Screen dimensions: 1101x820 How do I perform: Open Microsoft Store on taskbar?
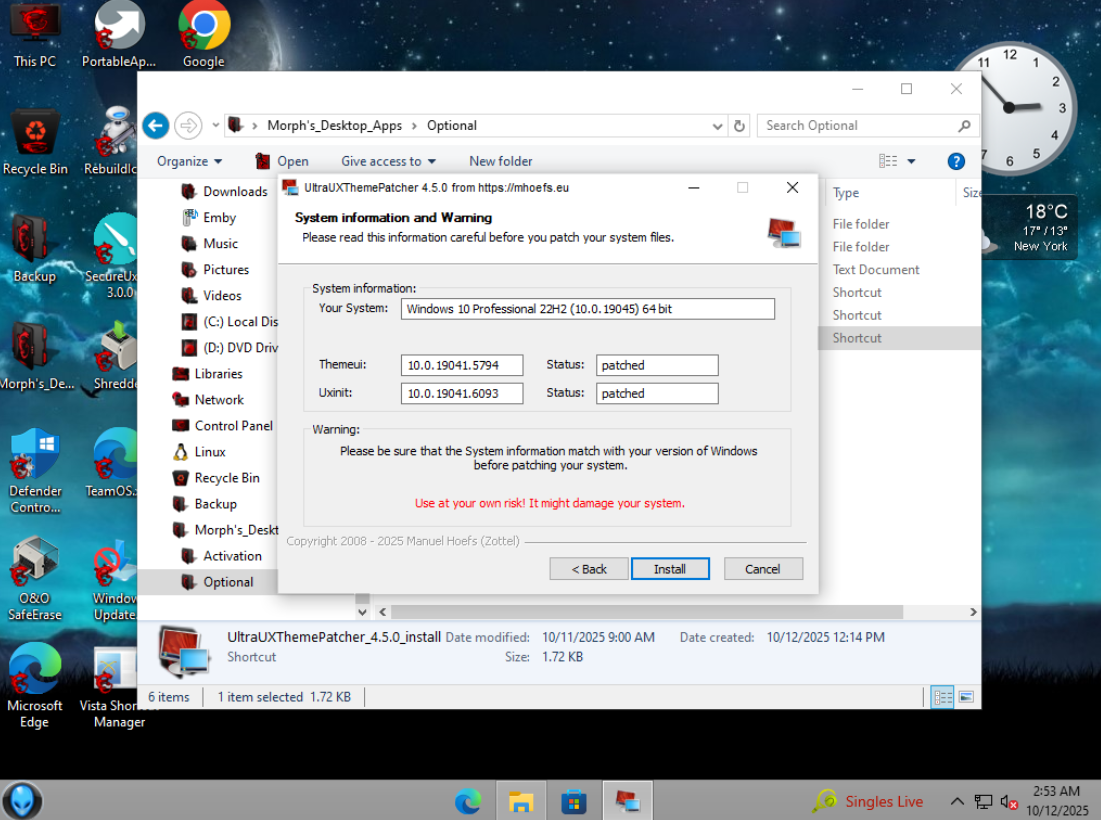point(574,801)
